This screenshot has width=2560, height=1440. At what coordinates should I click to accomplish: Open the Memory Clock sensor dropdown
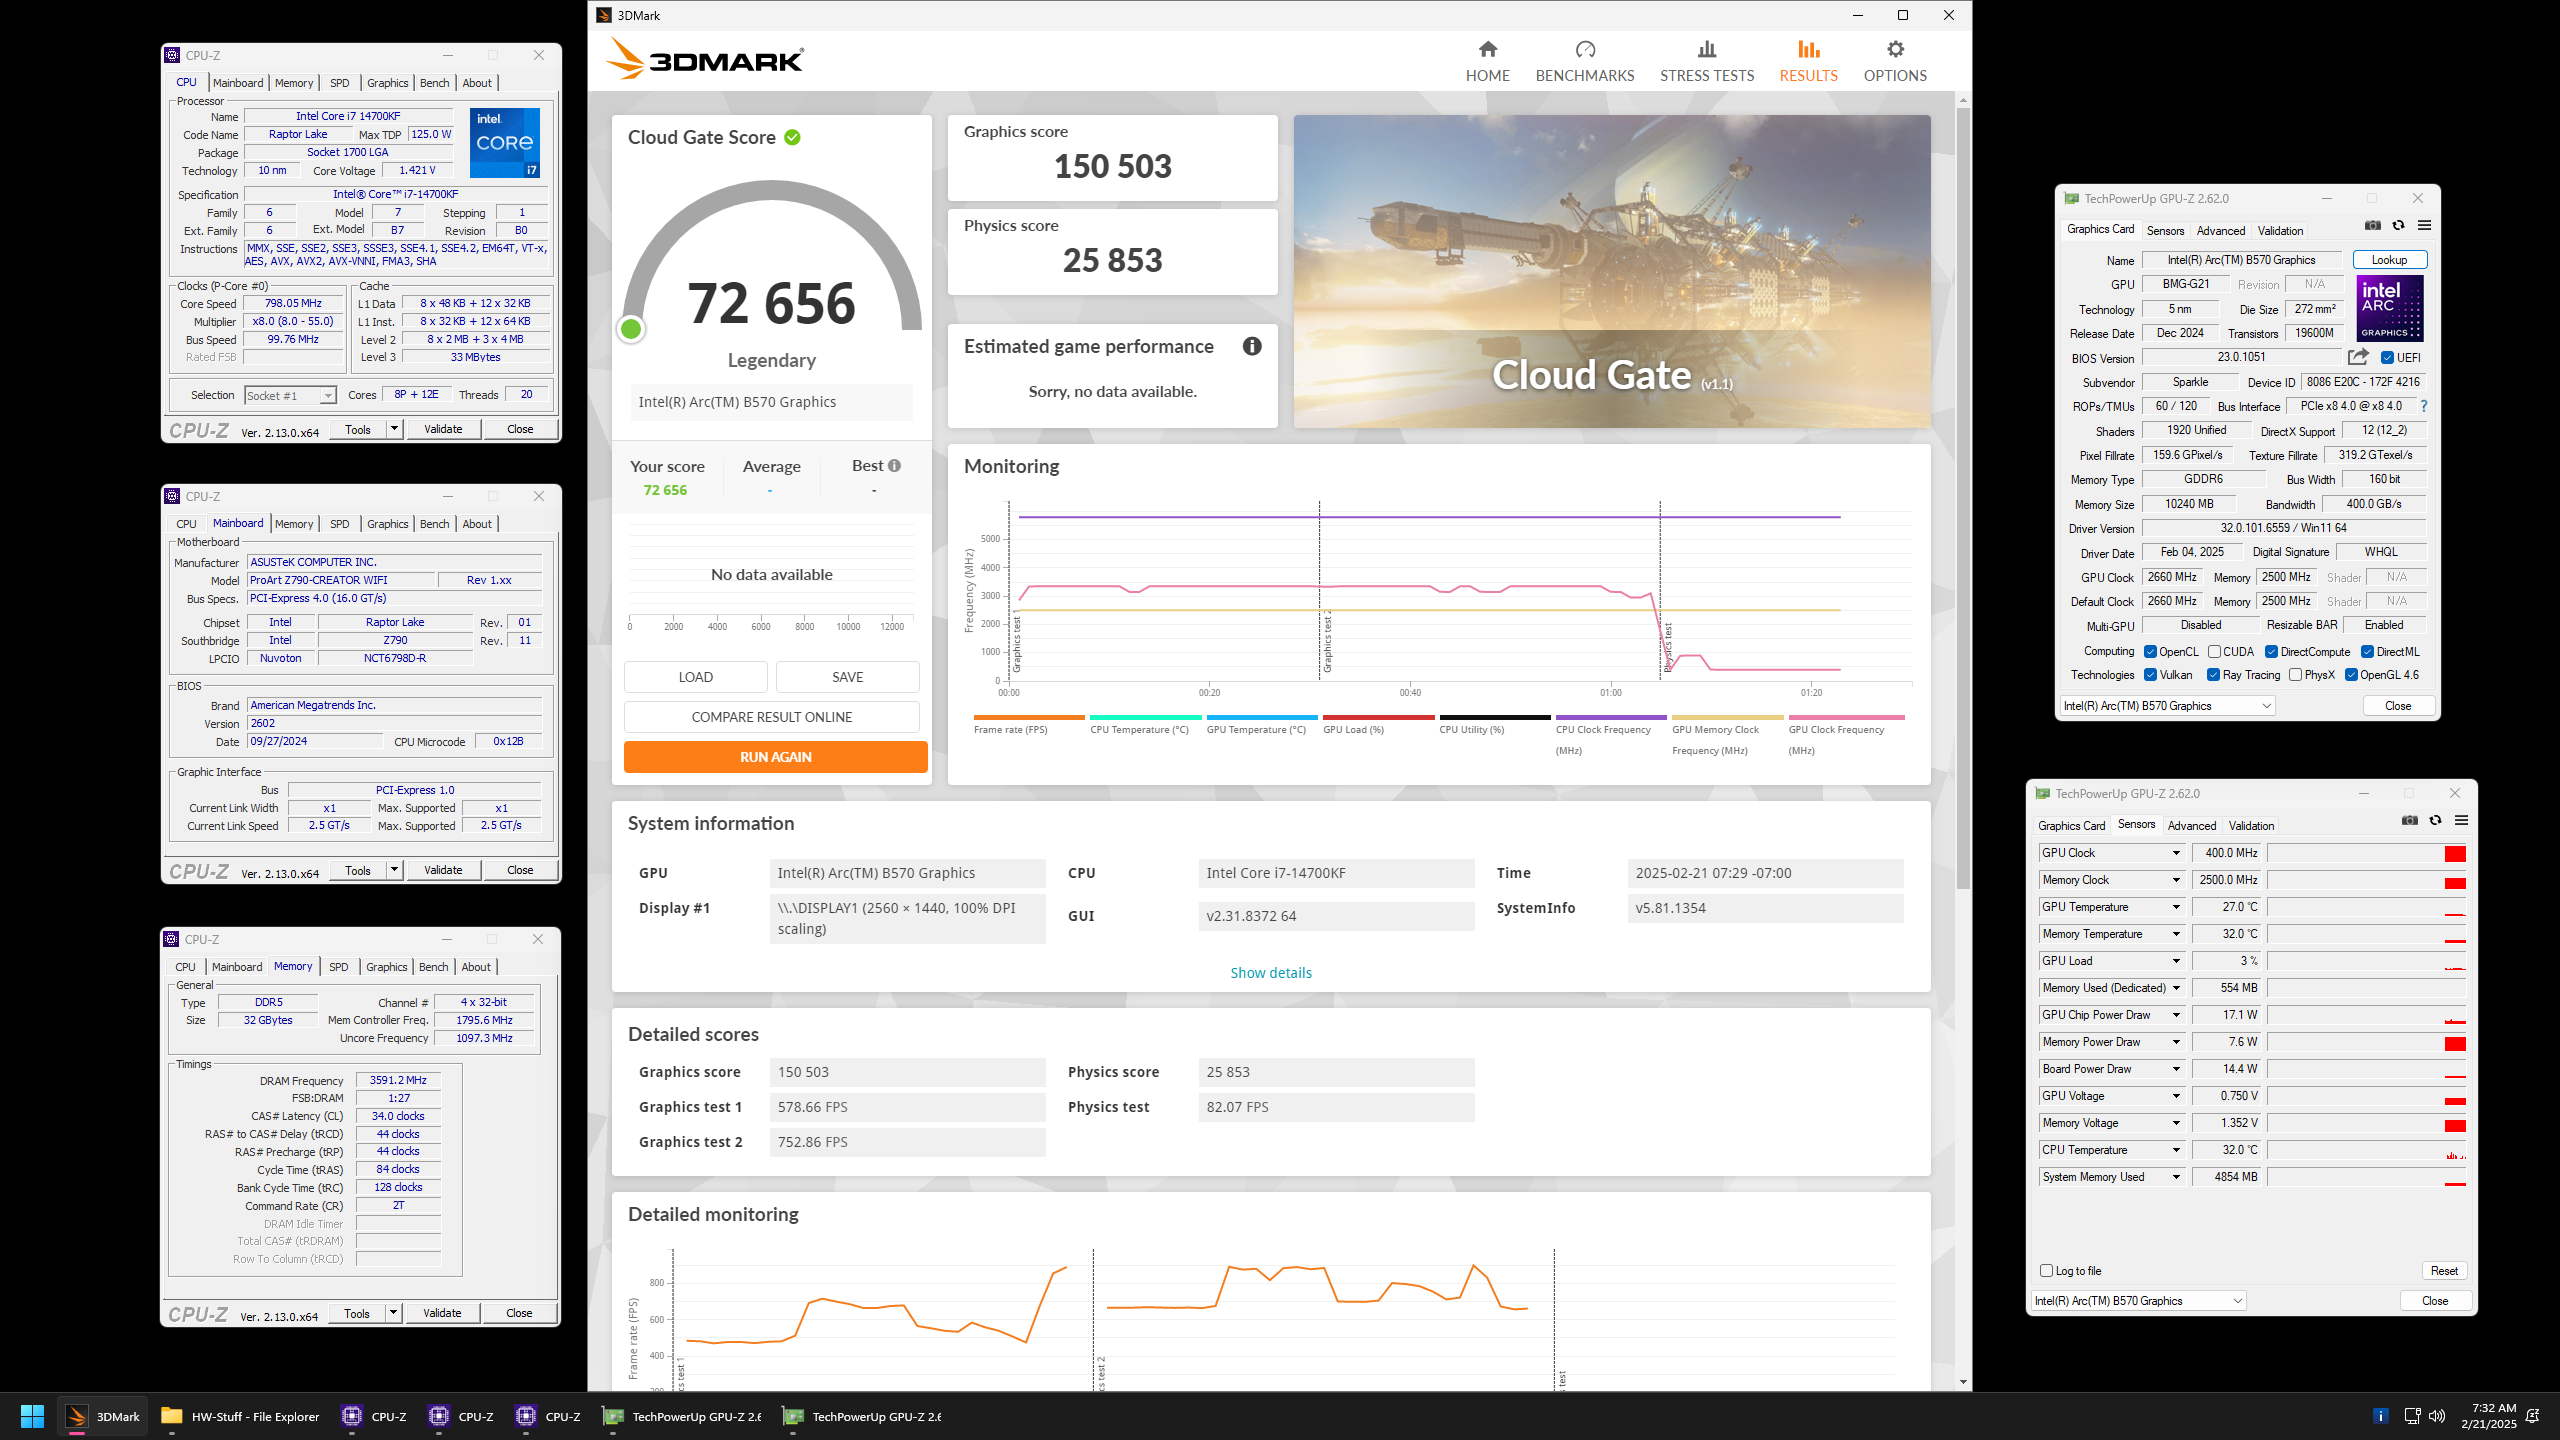pos(2175,880)
